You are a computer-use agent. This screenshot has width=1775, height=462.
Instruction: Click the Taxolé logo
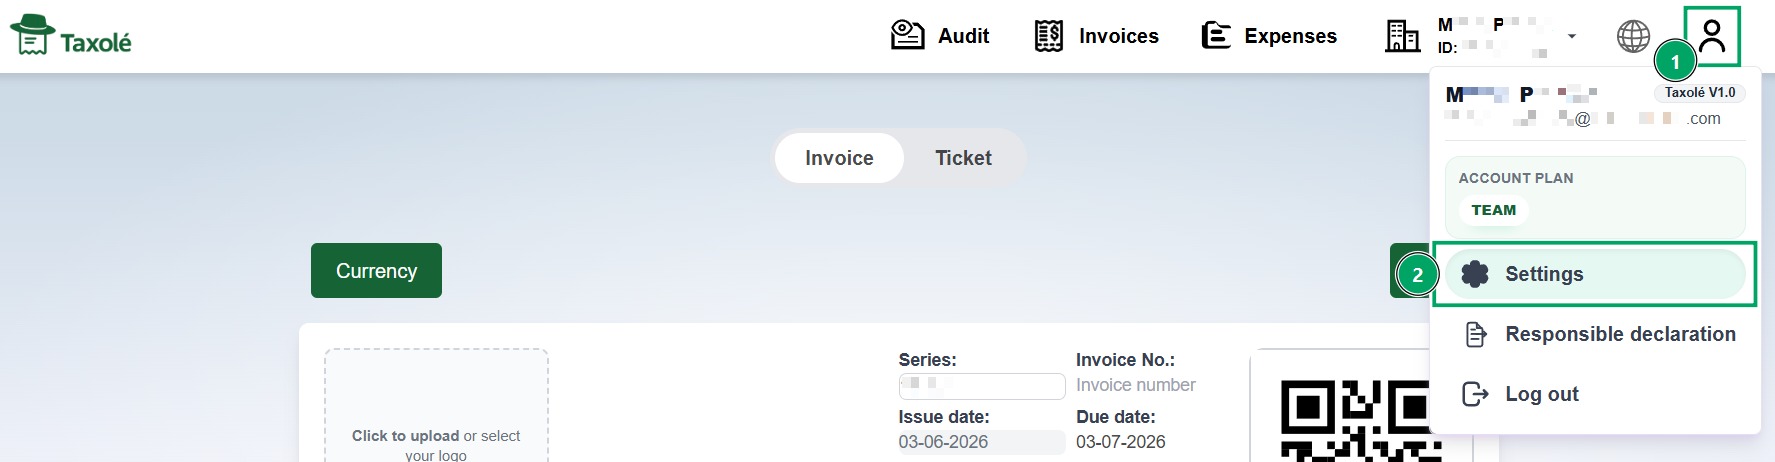point(70,36)
